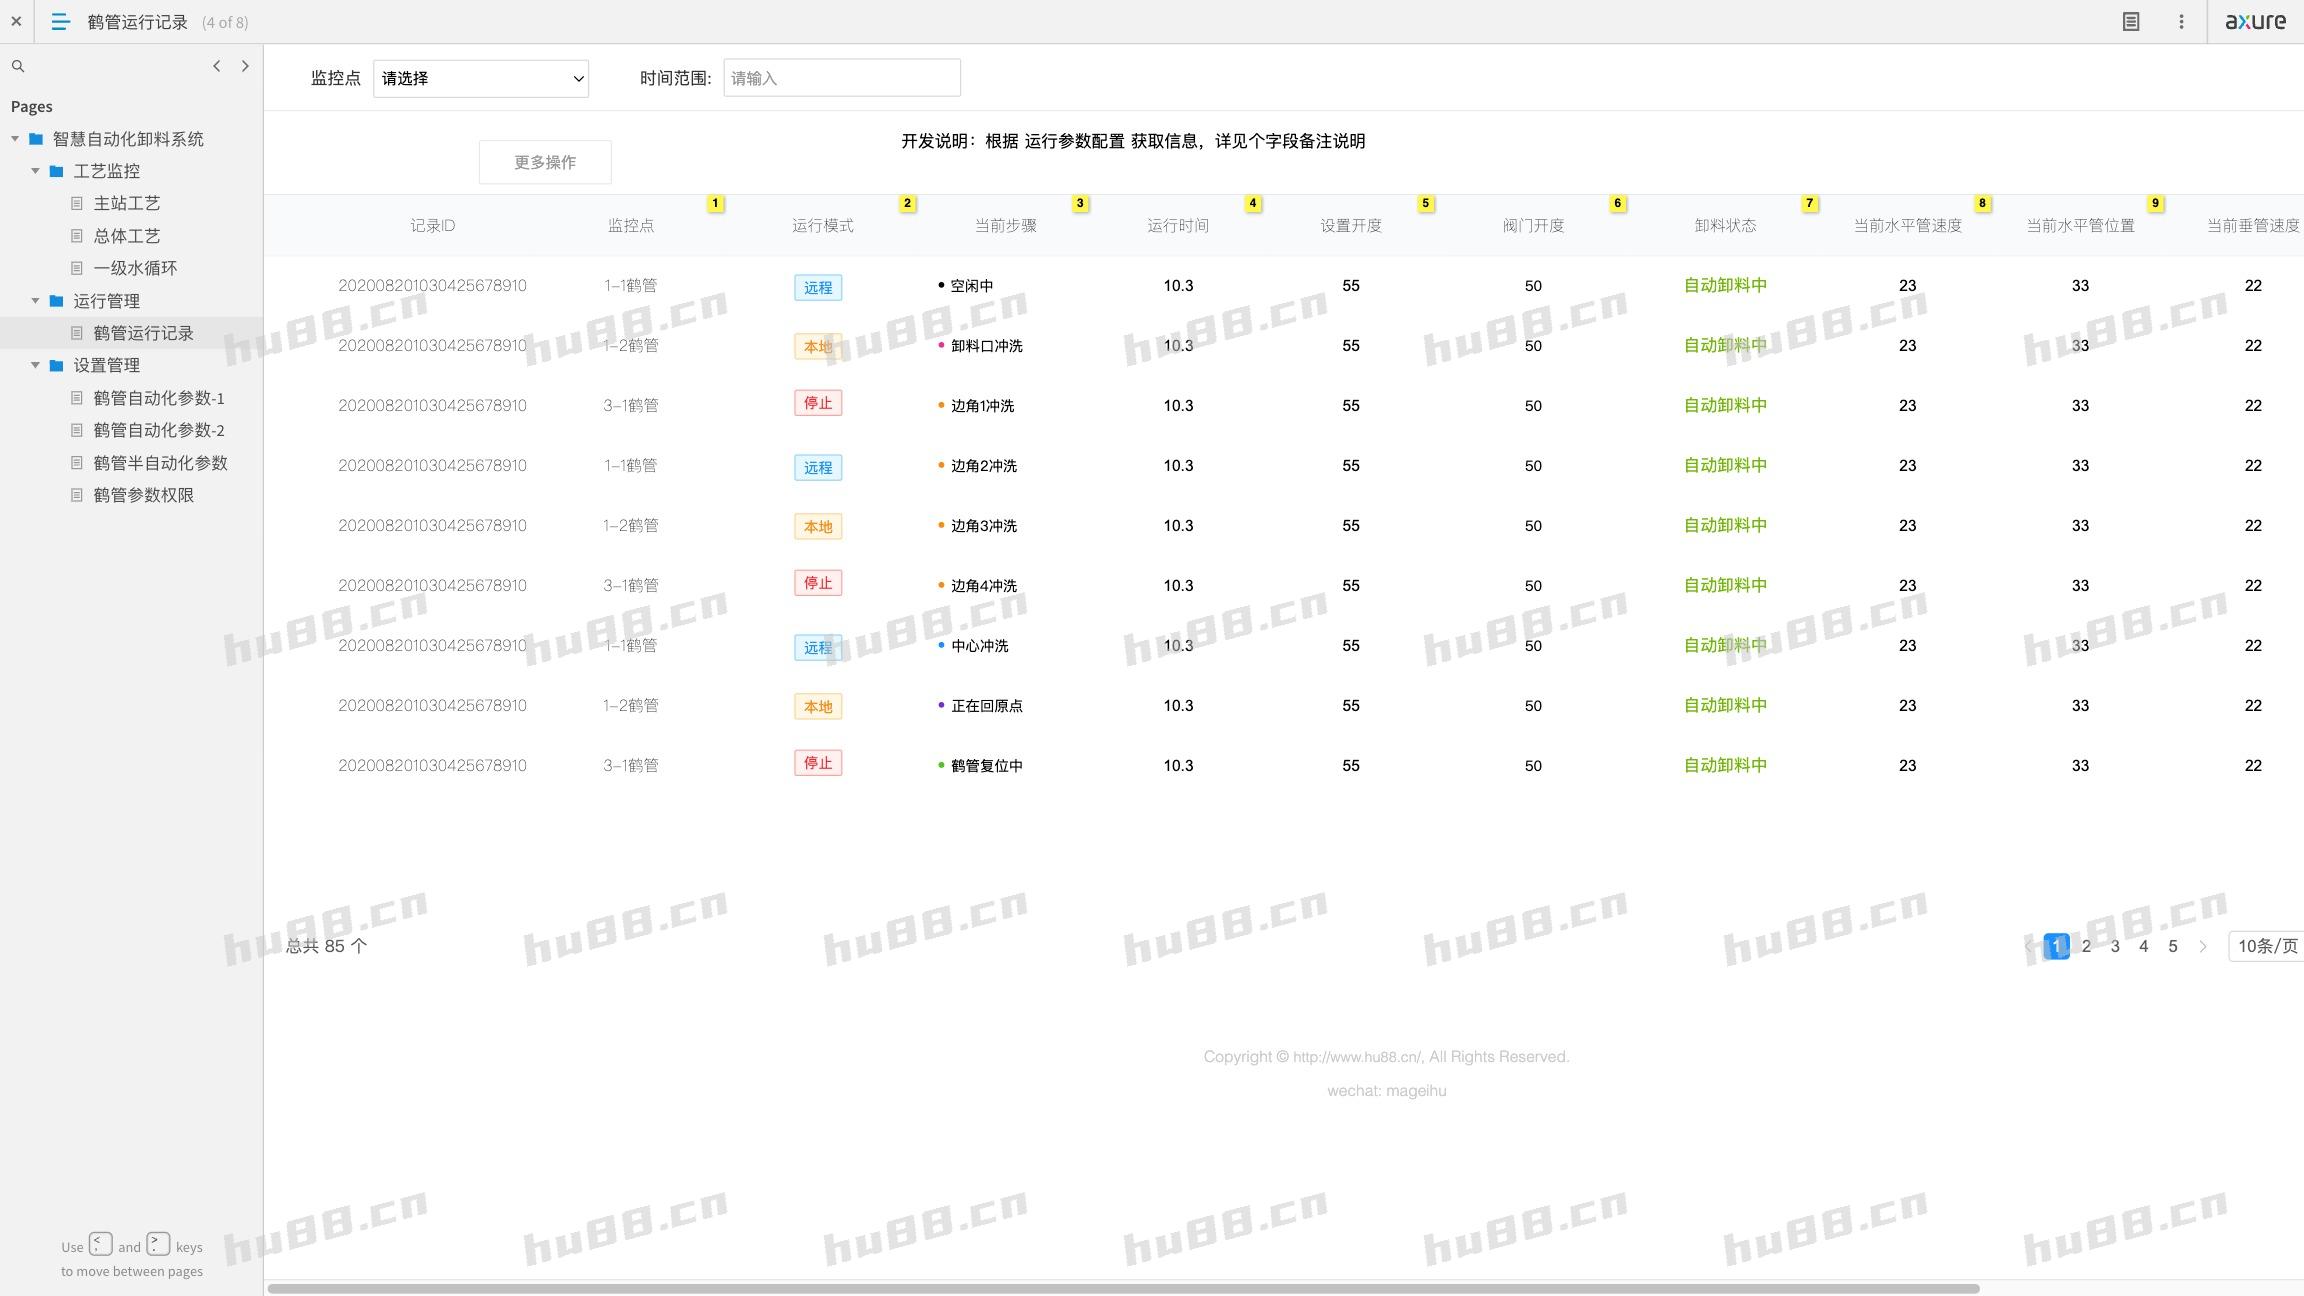Close the sidebar with the X icon

tap(16, 21)
